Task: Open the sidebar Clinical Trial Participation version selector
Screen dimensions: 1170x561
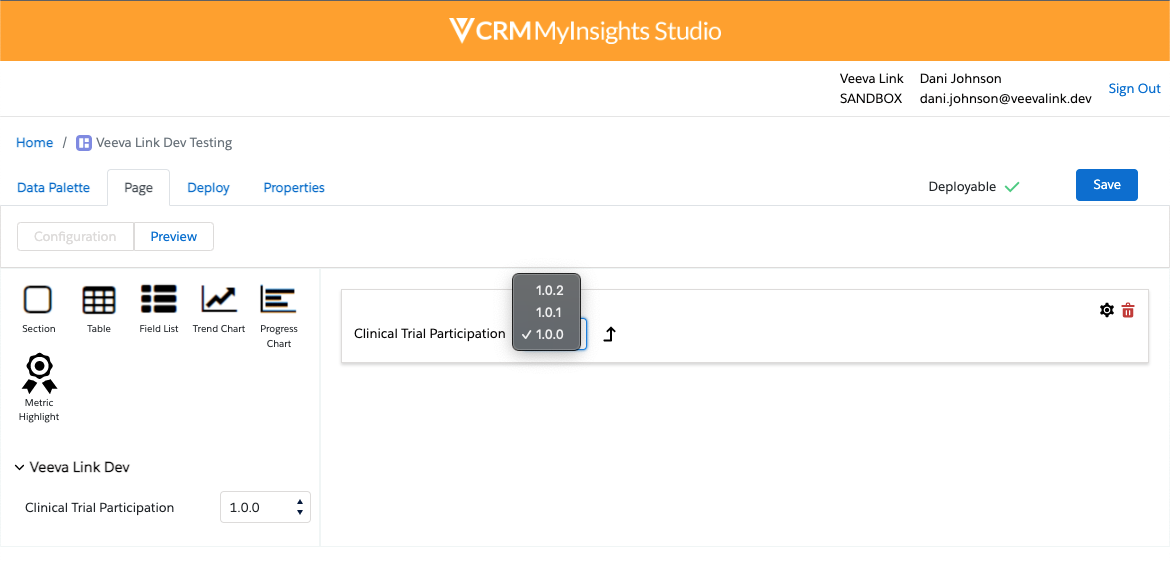Action: click(x=265, y=507)
